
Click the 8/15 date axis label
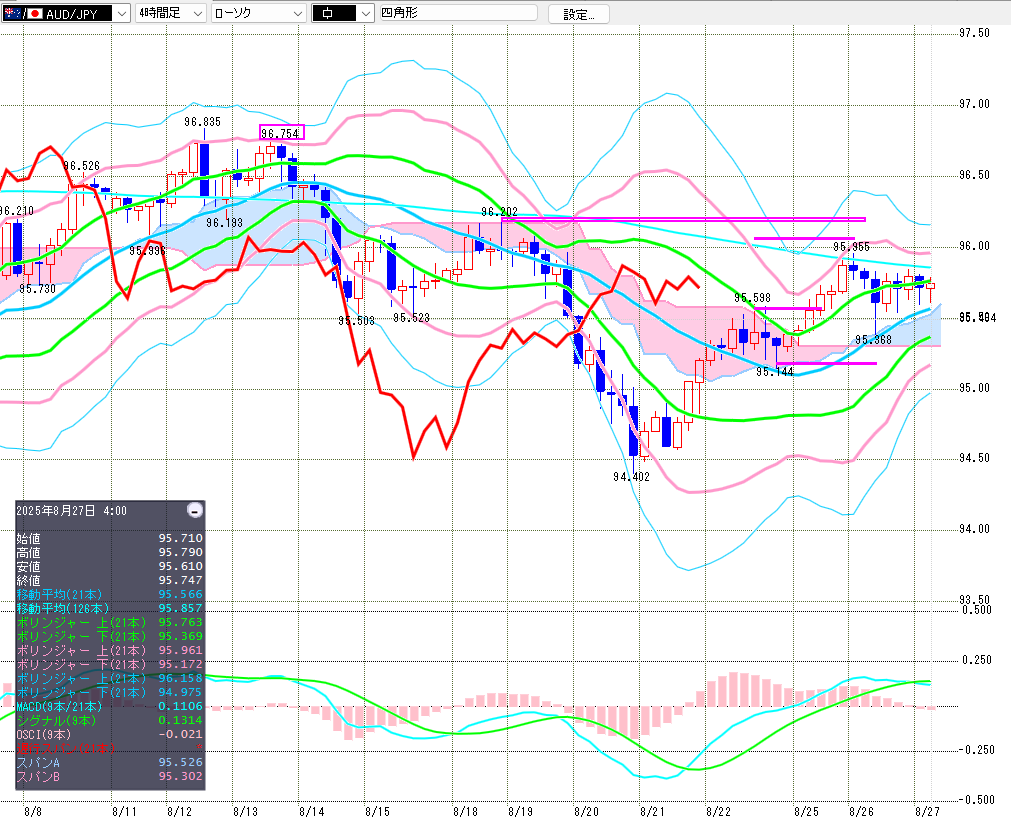377,811
